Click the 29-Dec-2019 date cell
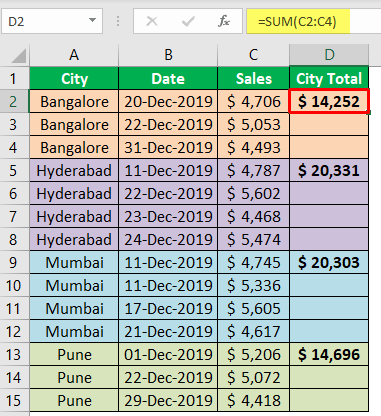The height and width of the screenshot is (416, 381). [168, 401]
